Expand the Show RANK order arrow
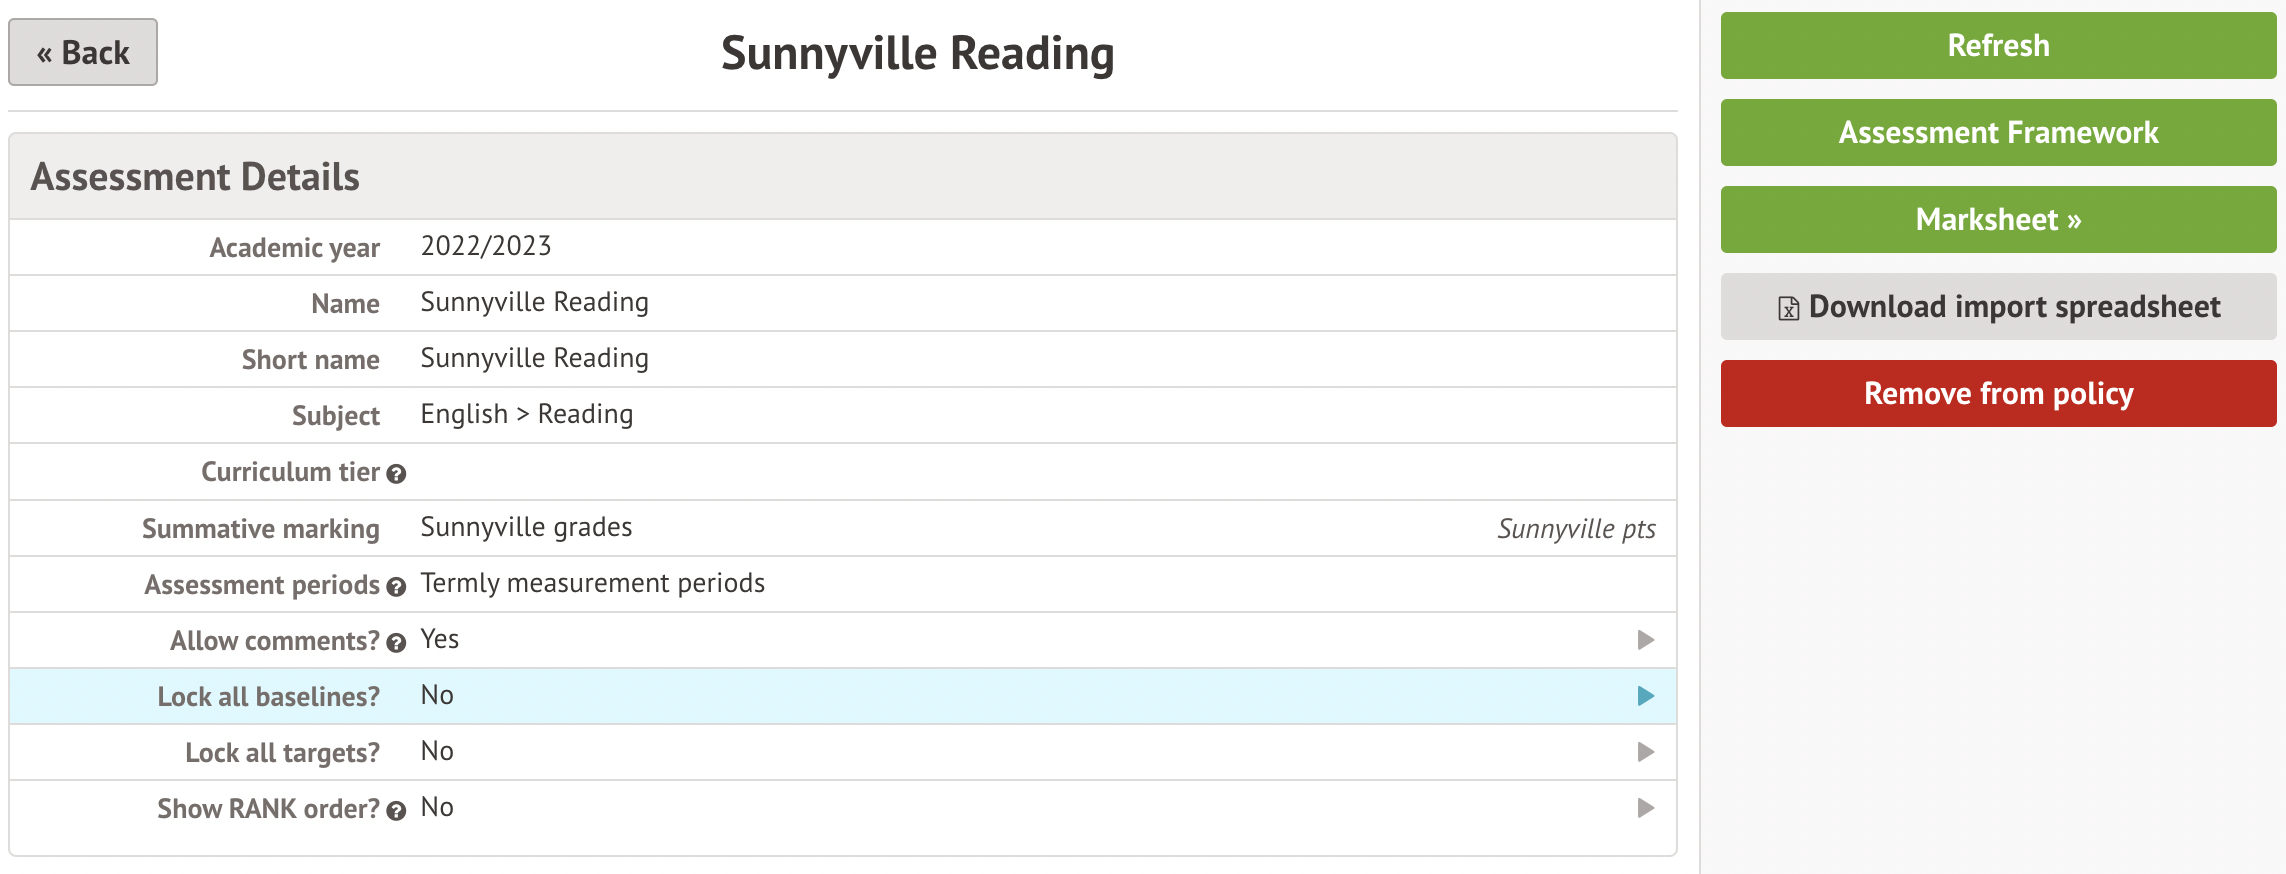 coord(1645,808)
